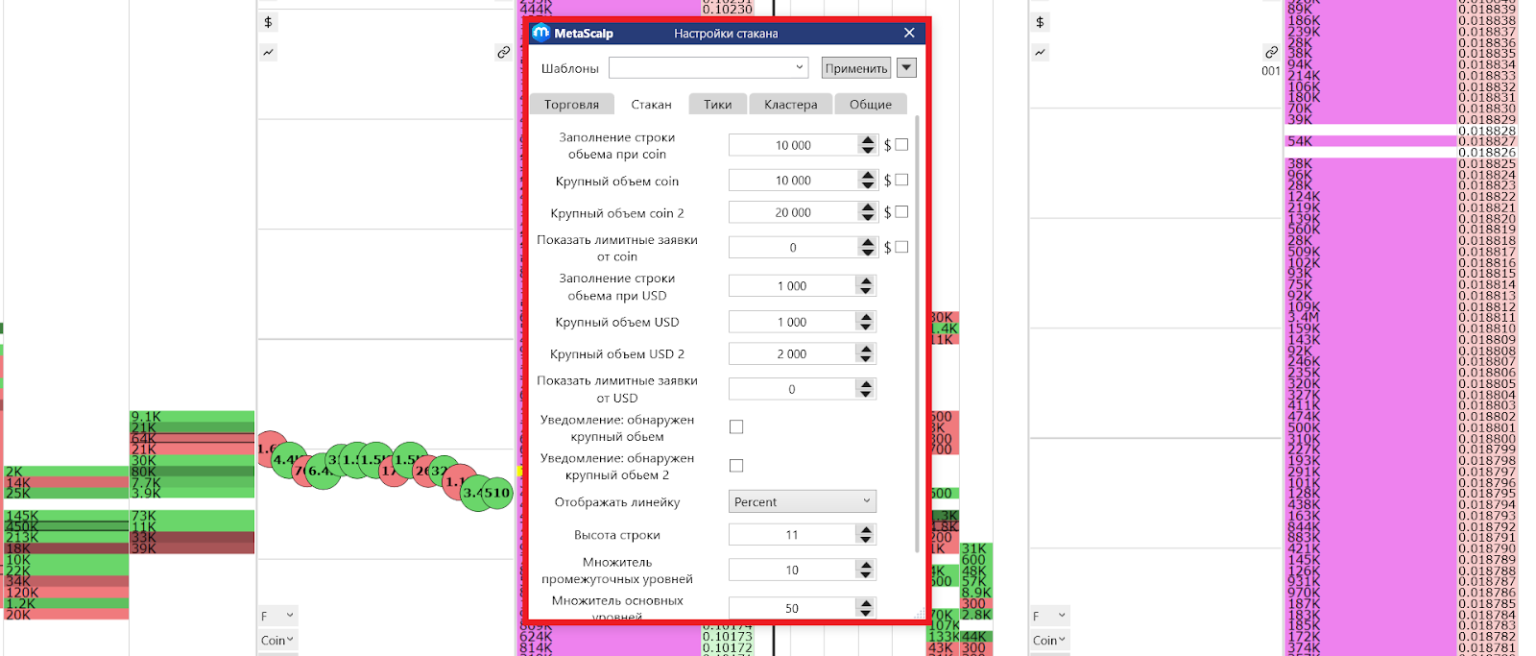Decrease Показать лимитные заявки от USD value

(866, 394)
